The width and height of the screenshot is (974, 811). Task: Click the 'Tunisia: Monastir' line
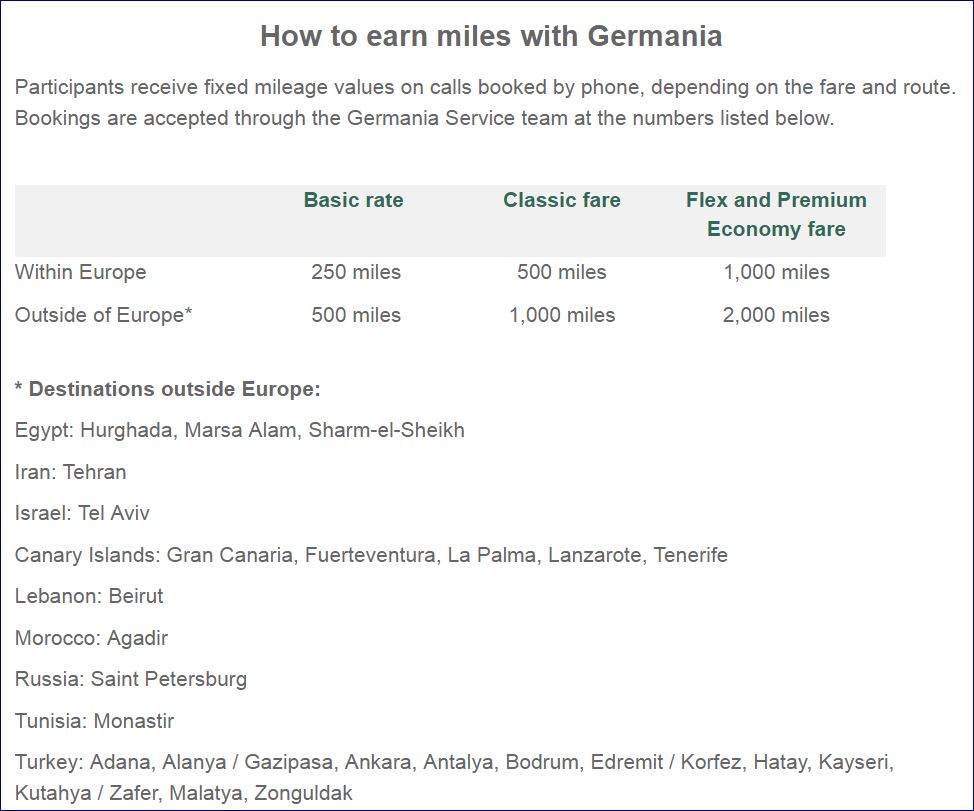tap(95, 721)
